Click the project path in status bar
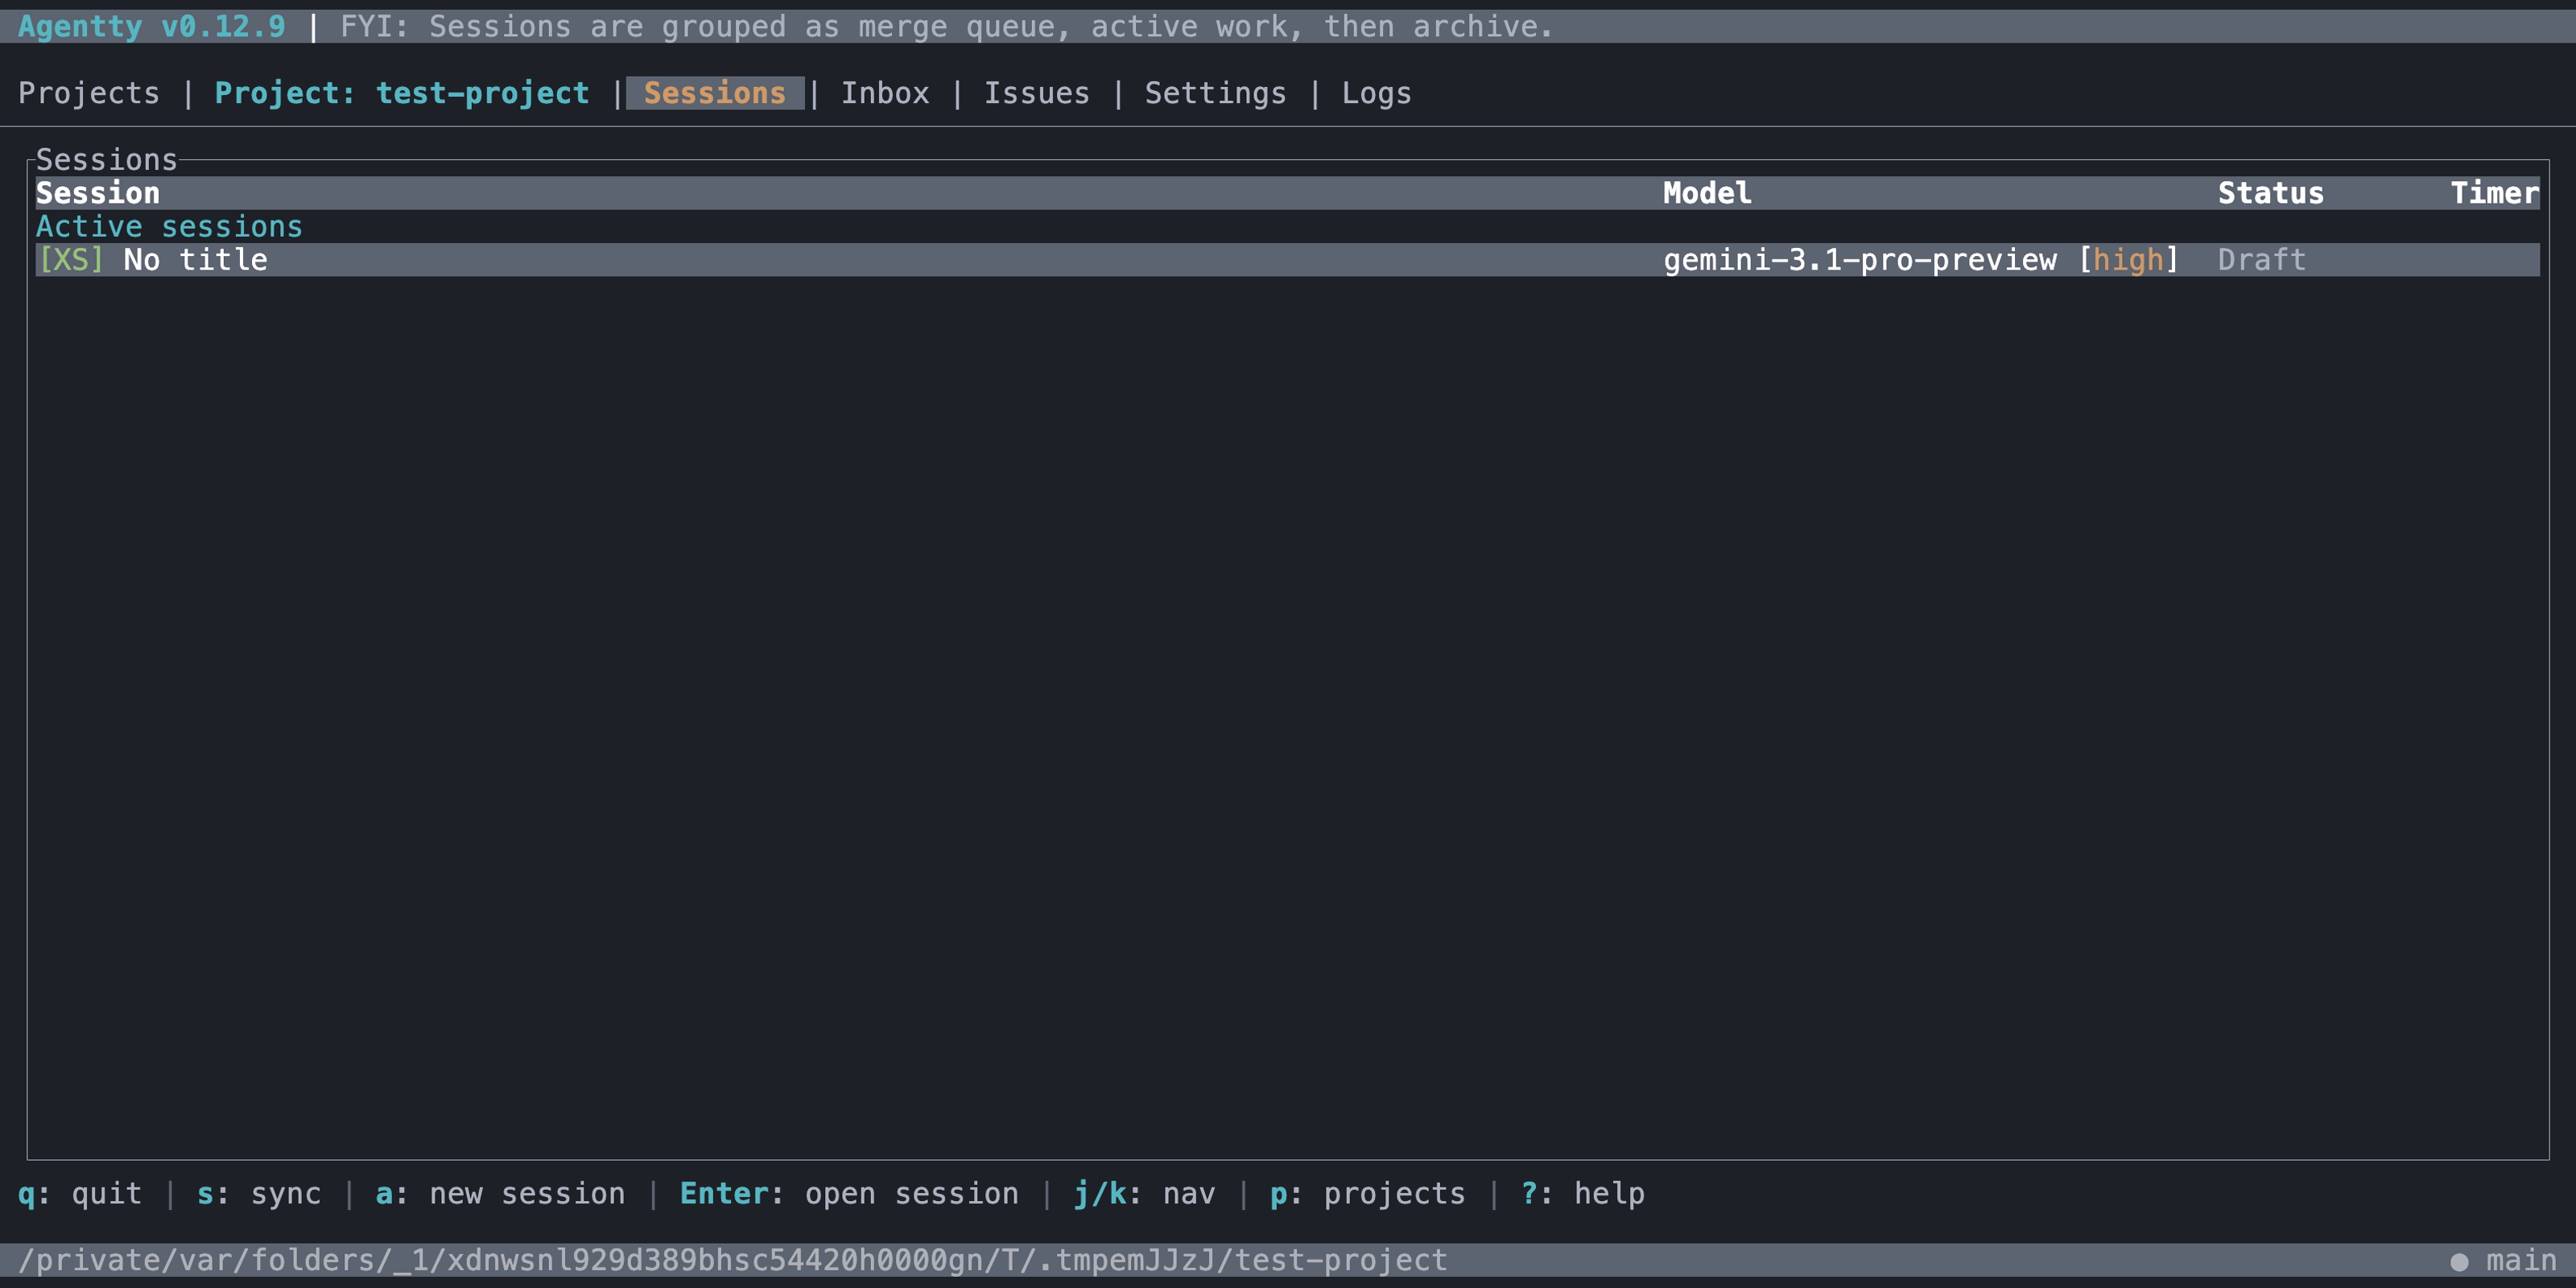The height and width of the screenshot is (1288, 2576). coord(733,1260)
